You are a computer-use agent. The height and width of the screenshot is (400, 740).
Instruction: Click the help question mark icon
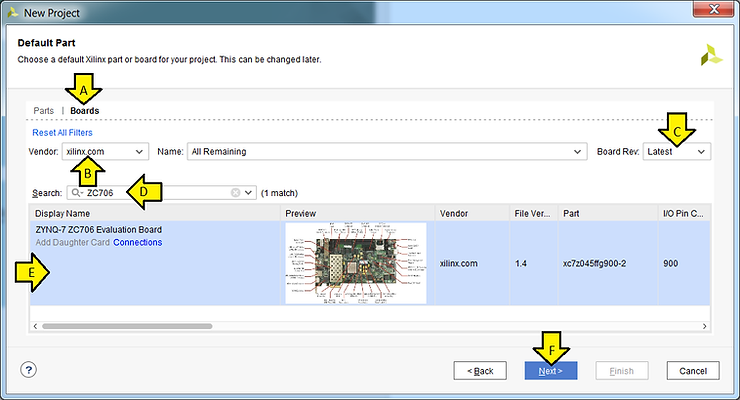pyautogui.click(x=28, y=370)
